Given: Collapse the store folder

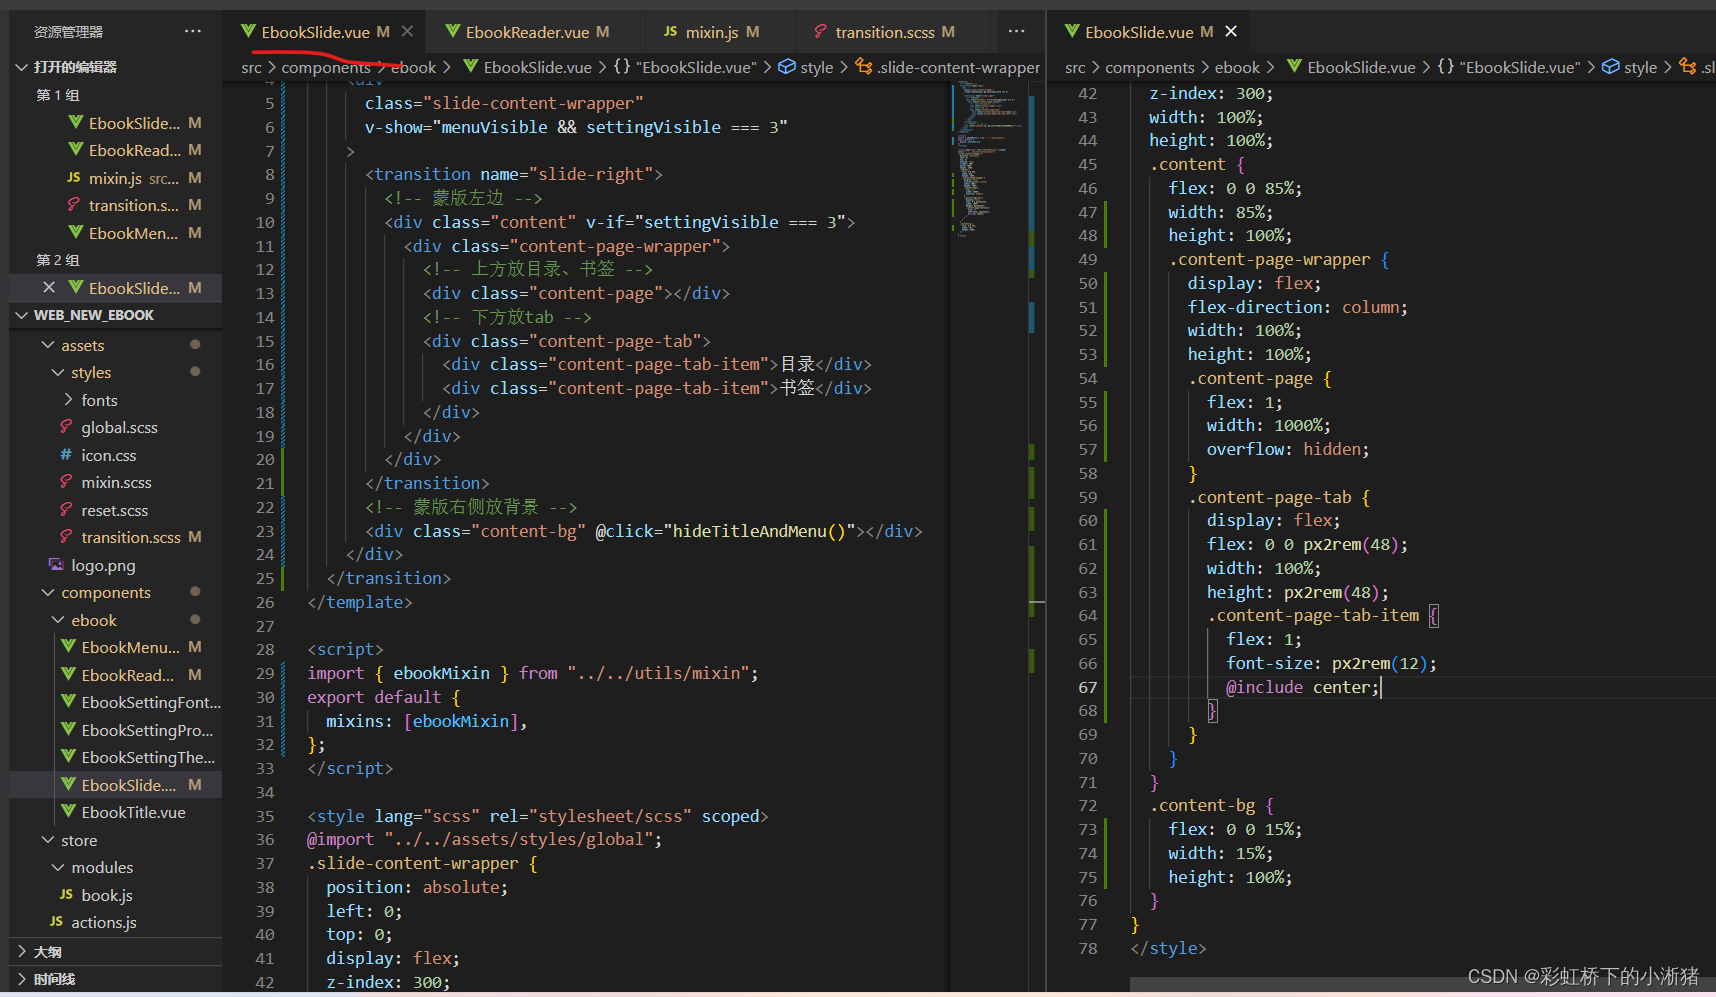Looking at the screenshot, I should point(47,840).
